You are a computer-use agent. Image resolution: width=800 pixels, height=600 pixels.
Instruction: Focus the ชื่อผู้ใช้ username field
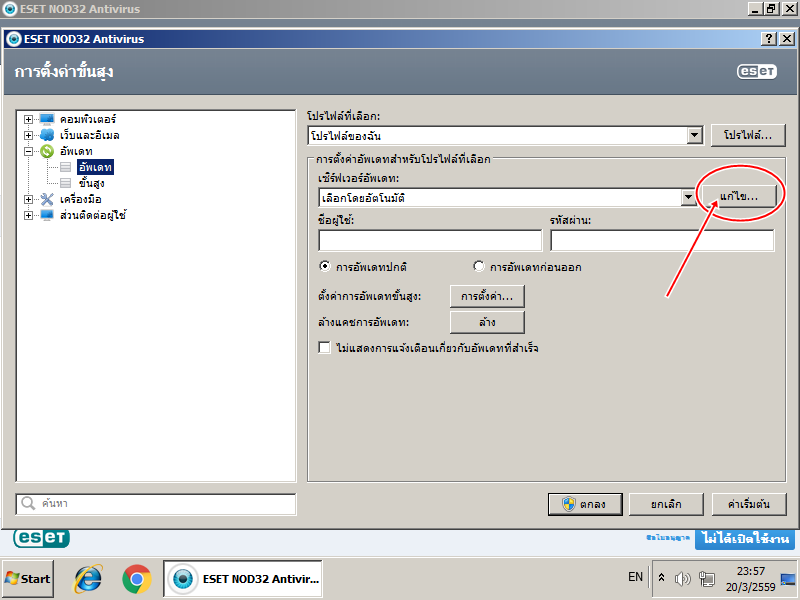tap(430, 240)
